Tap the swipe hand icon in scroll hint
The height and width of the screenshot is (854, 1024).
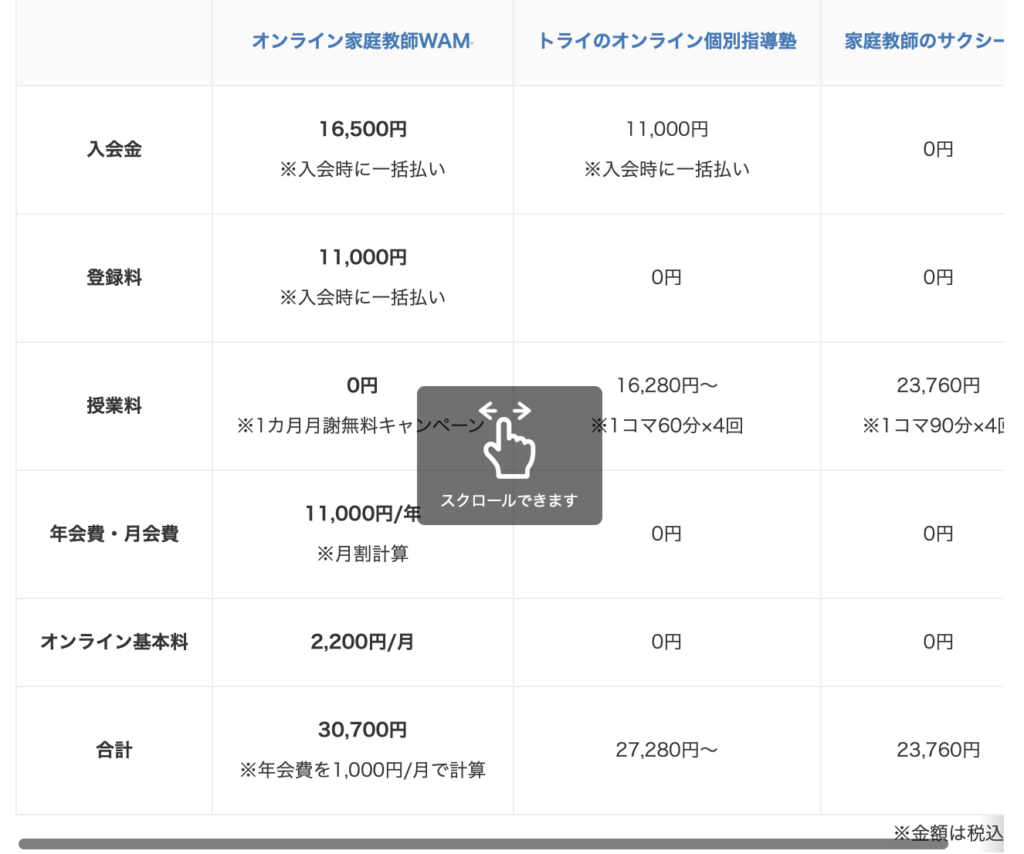[507, 439]
